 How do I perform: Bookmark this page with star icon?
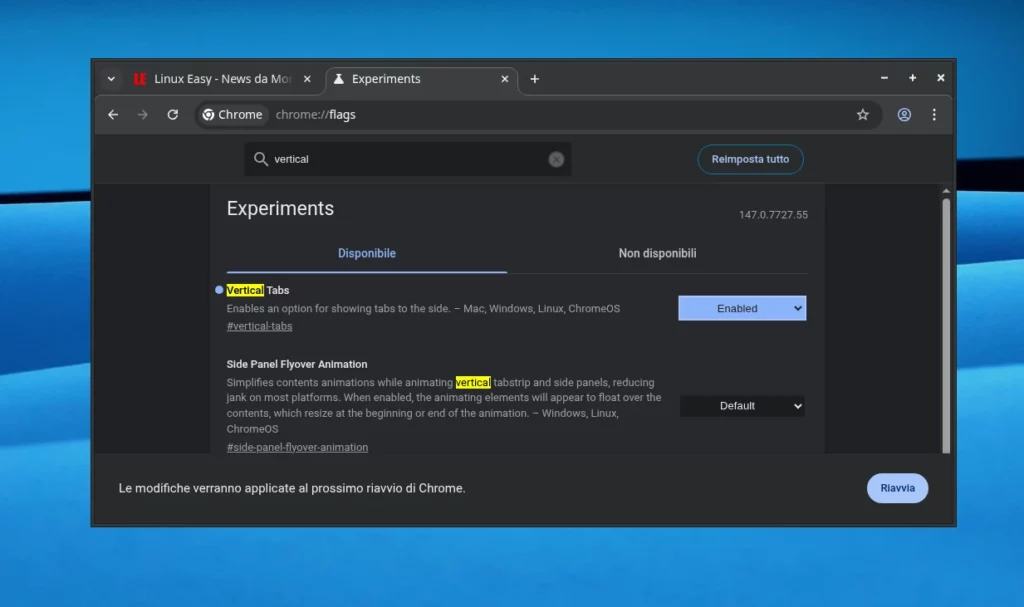click(862, 115)
